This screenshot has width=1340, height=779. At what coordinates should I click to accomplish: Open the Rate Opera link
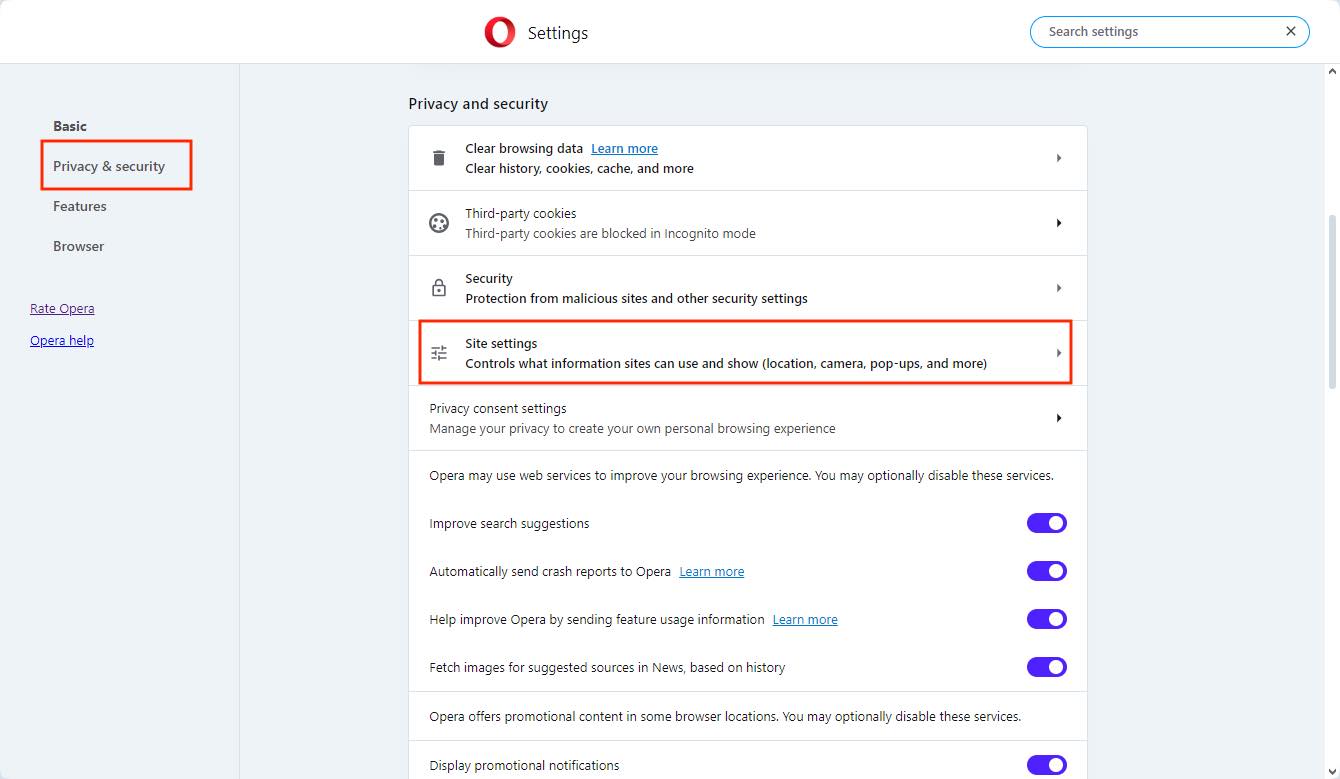click(62, 309)
